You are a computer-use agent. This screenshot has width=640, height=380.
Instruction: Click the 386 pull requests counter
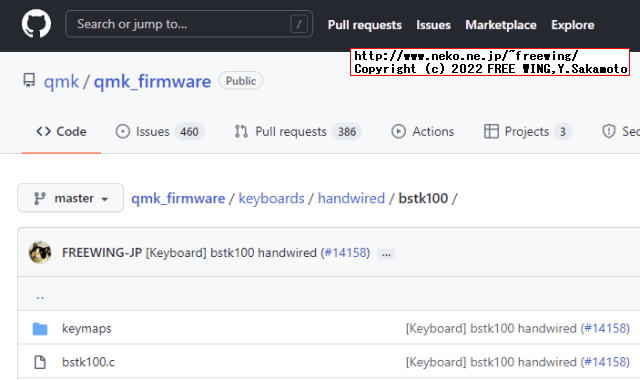click(x=347, y=132)
